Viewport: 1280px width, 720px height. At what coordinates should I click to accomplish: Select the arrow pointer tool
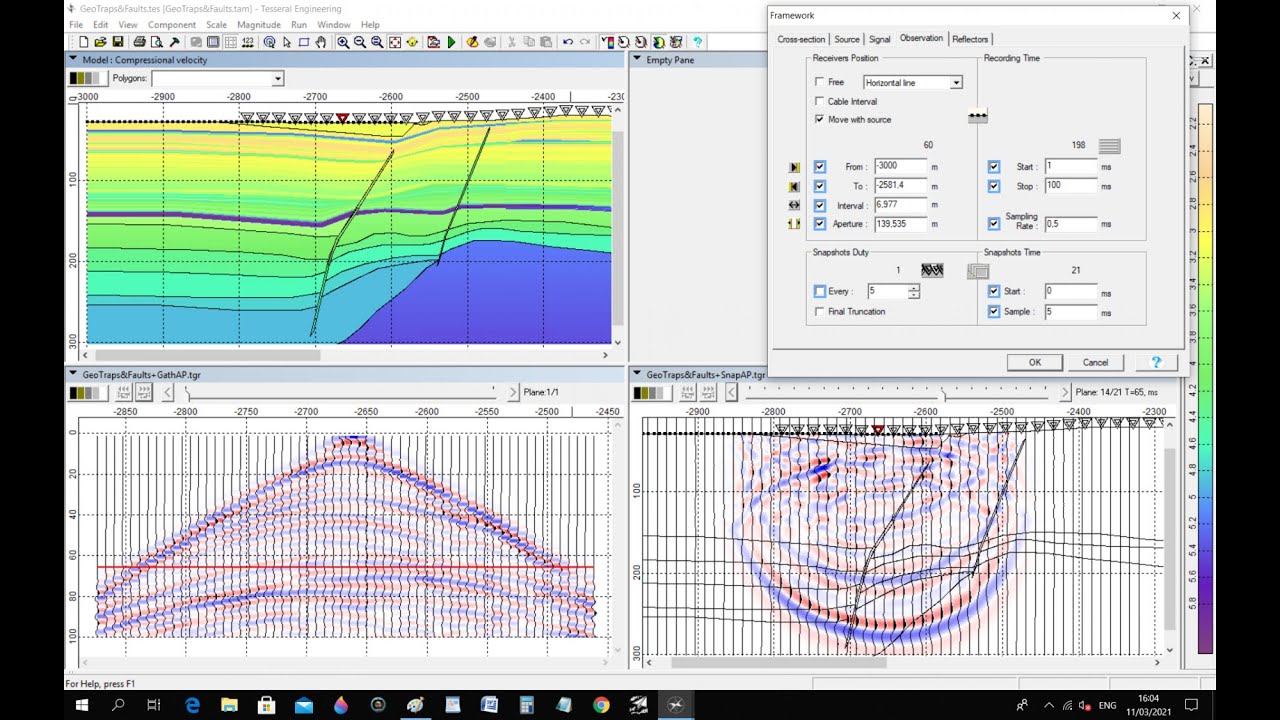[x=287, y=42]
